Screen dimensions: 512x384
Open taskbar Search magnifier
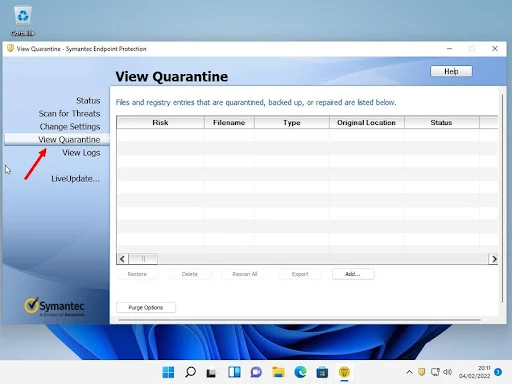pyautogui.click(x=190, y=372)
